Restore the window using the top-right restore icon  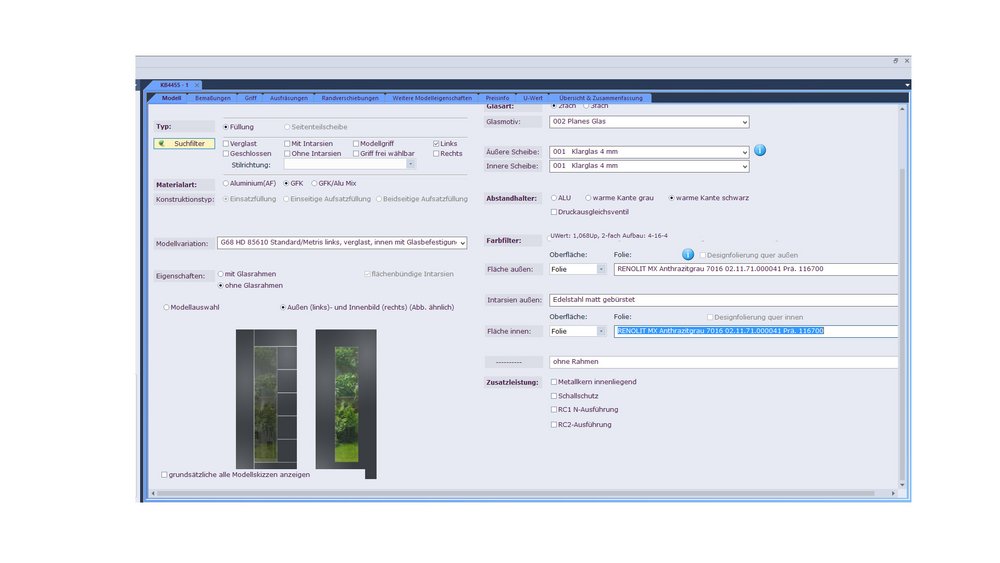coord(895,61)
